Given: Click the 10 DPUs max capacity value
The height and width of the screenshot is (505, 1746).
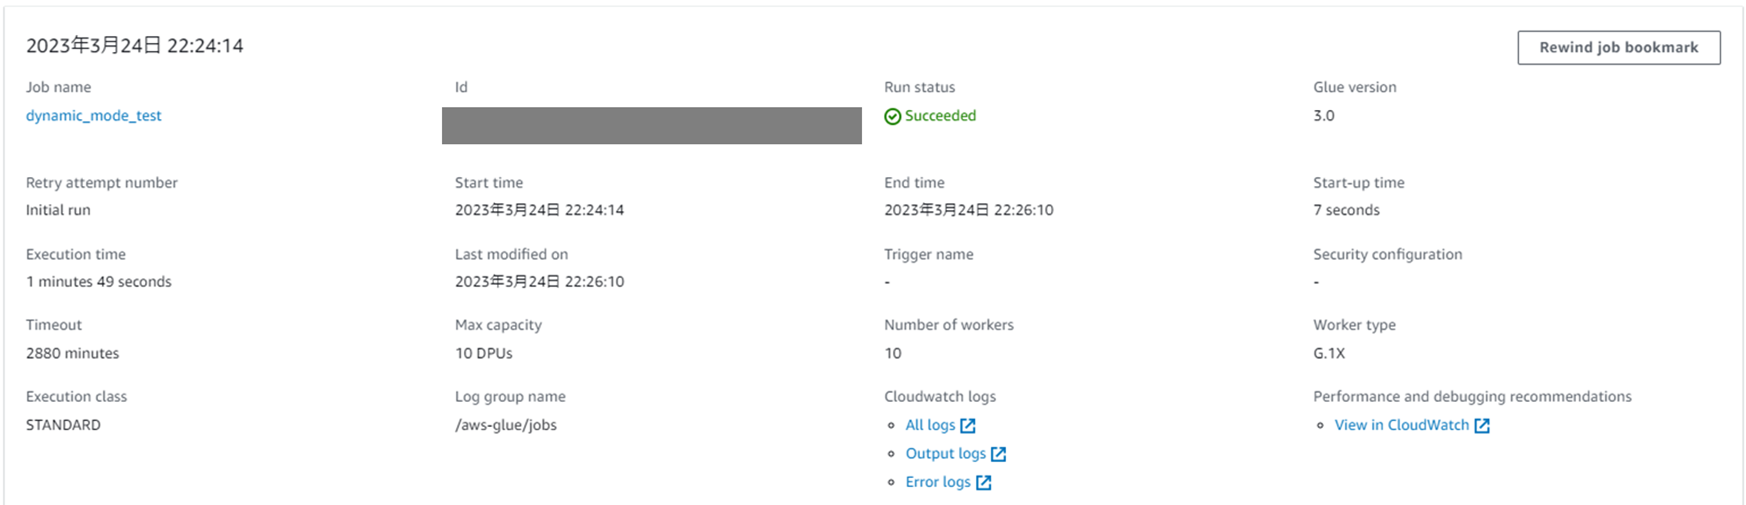Looking at the screenshot, I should click(x=484, y=353).
